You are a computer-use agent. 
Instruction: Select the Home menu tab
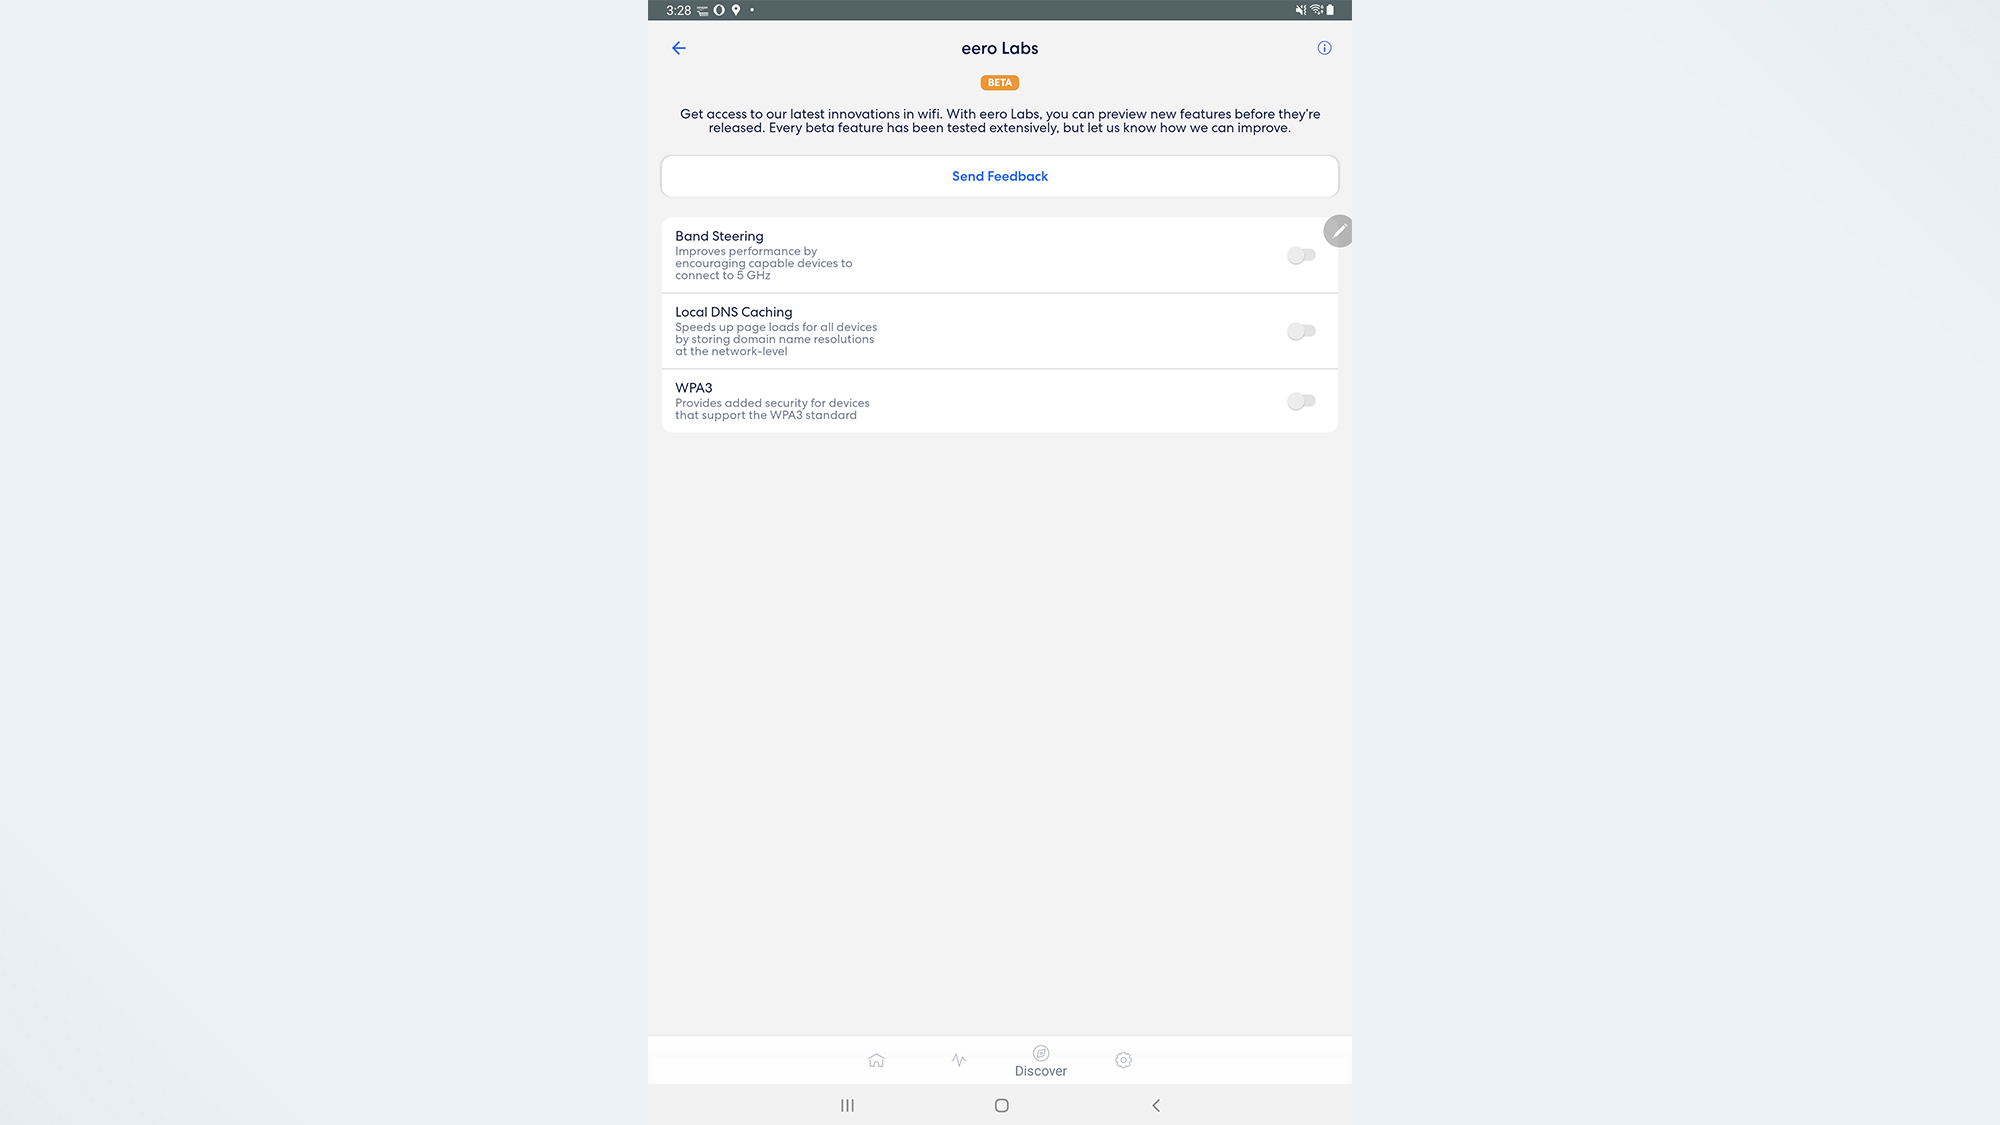876,1059
